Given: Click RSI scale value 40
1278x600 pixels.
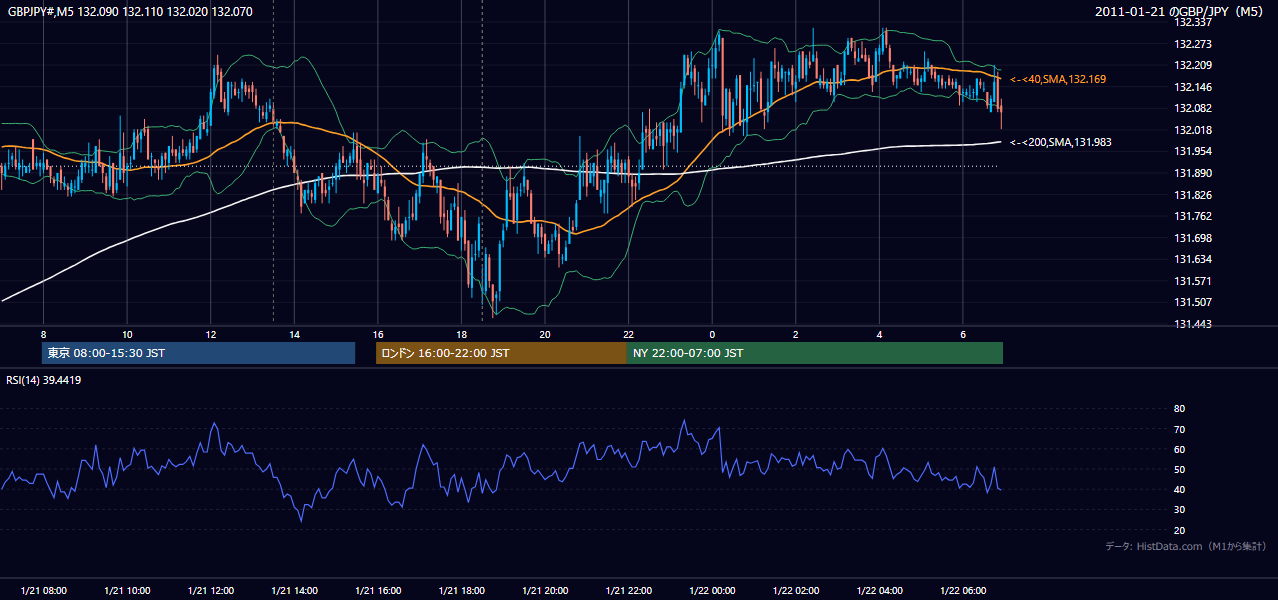Looking at the screenshot, I should click(x=1179, y=489).
